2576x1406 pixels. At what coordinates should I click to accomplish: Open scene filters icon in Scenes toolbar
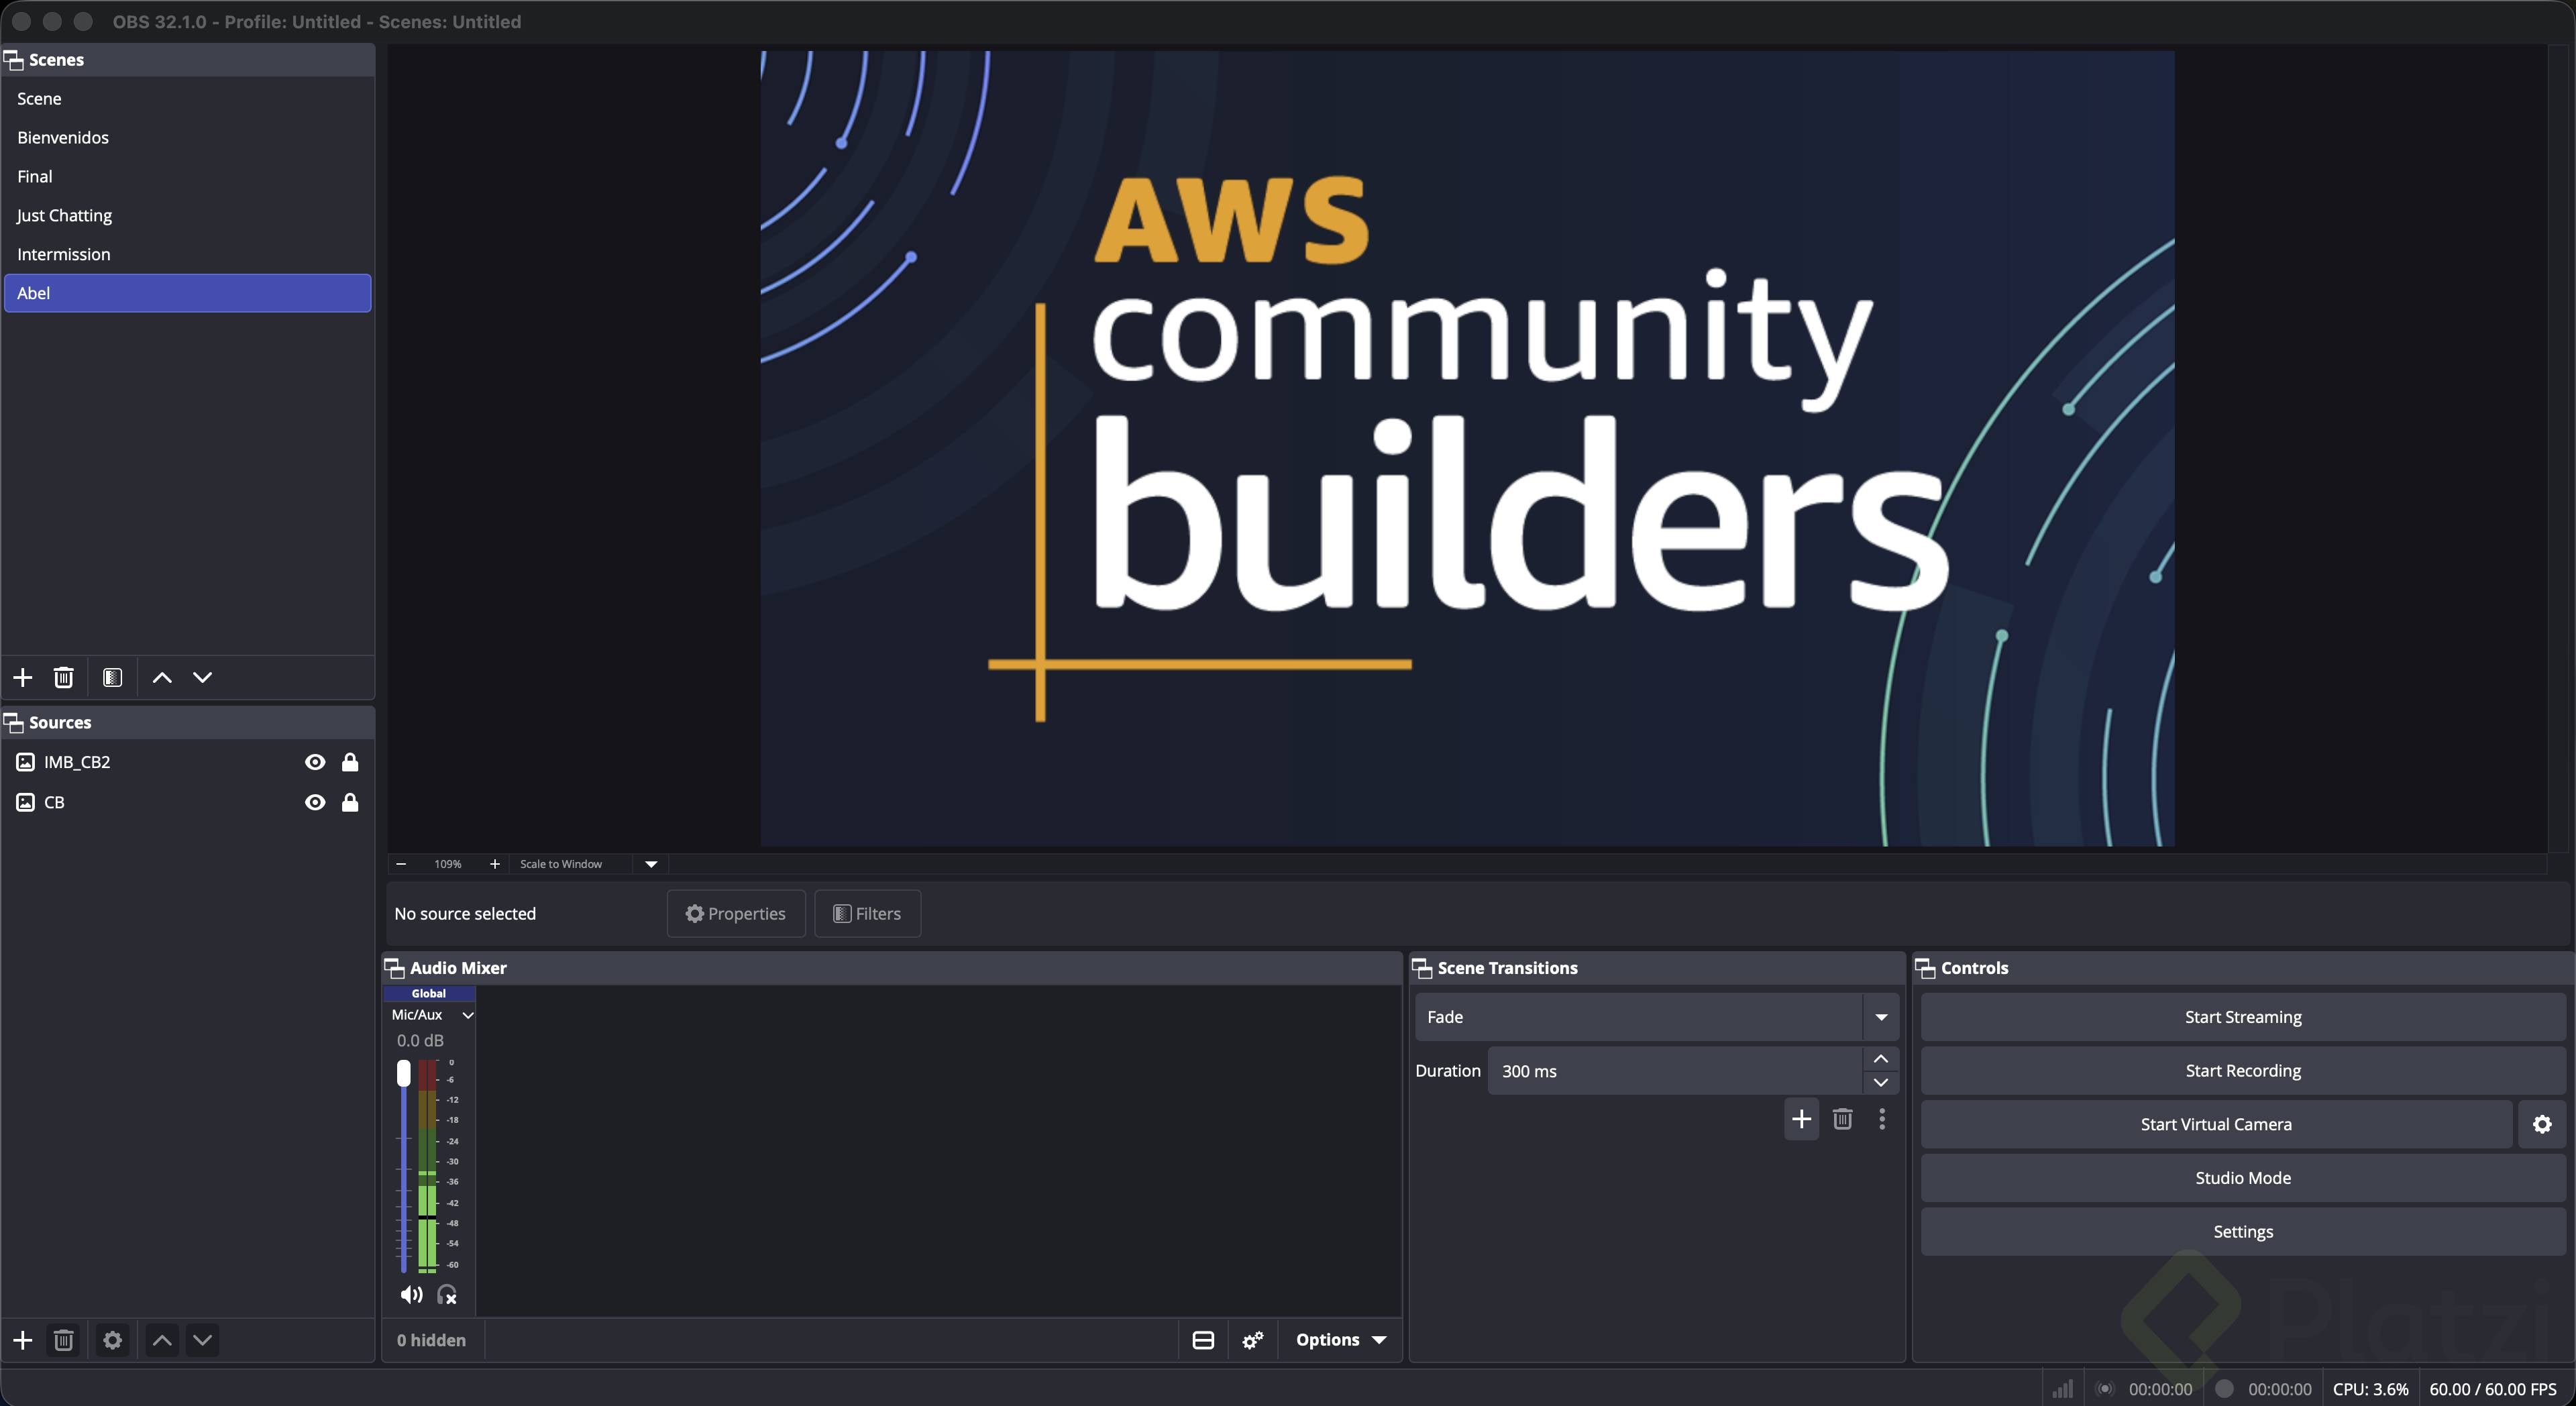point(112,677)
